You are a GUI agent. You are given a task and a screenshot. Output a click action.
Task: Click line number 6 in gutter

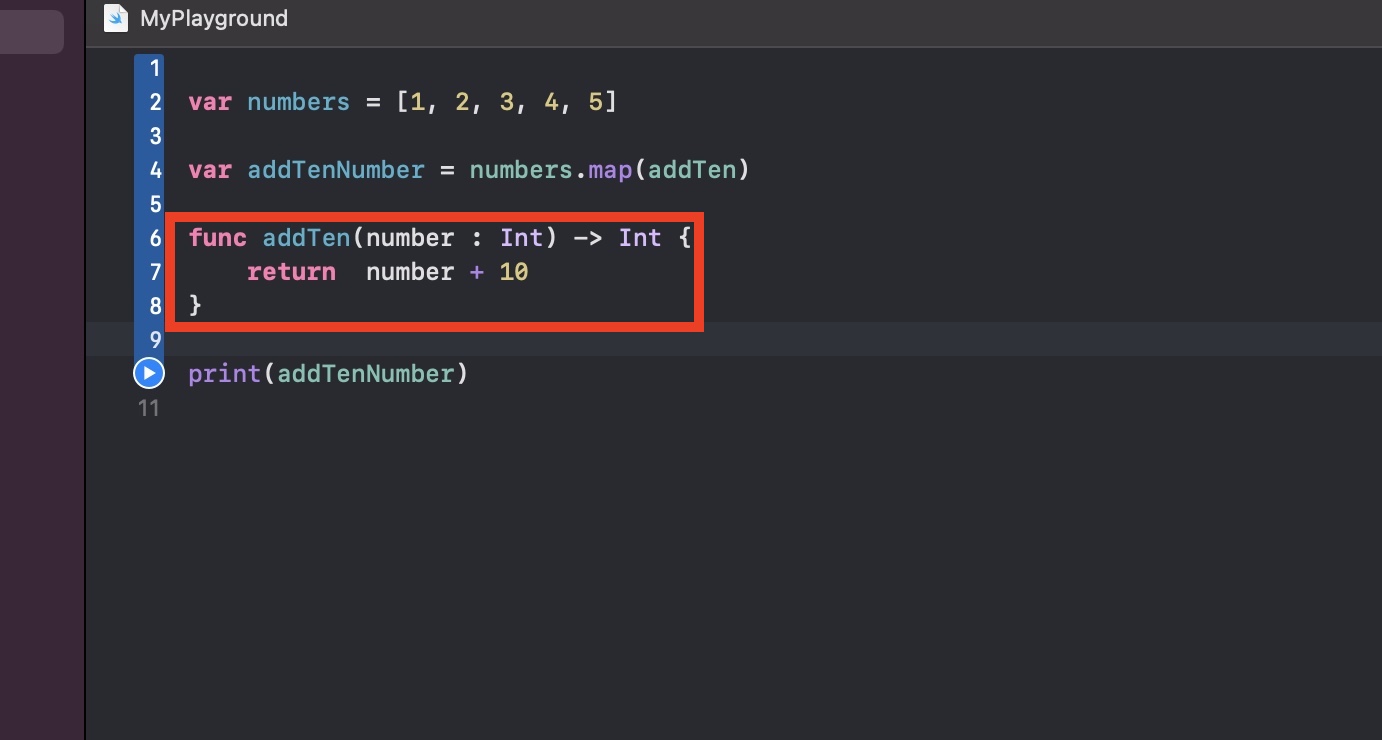[x=155, y=238]
